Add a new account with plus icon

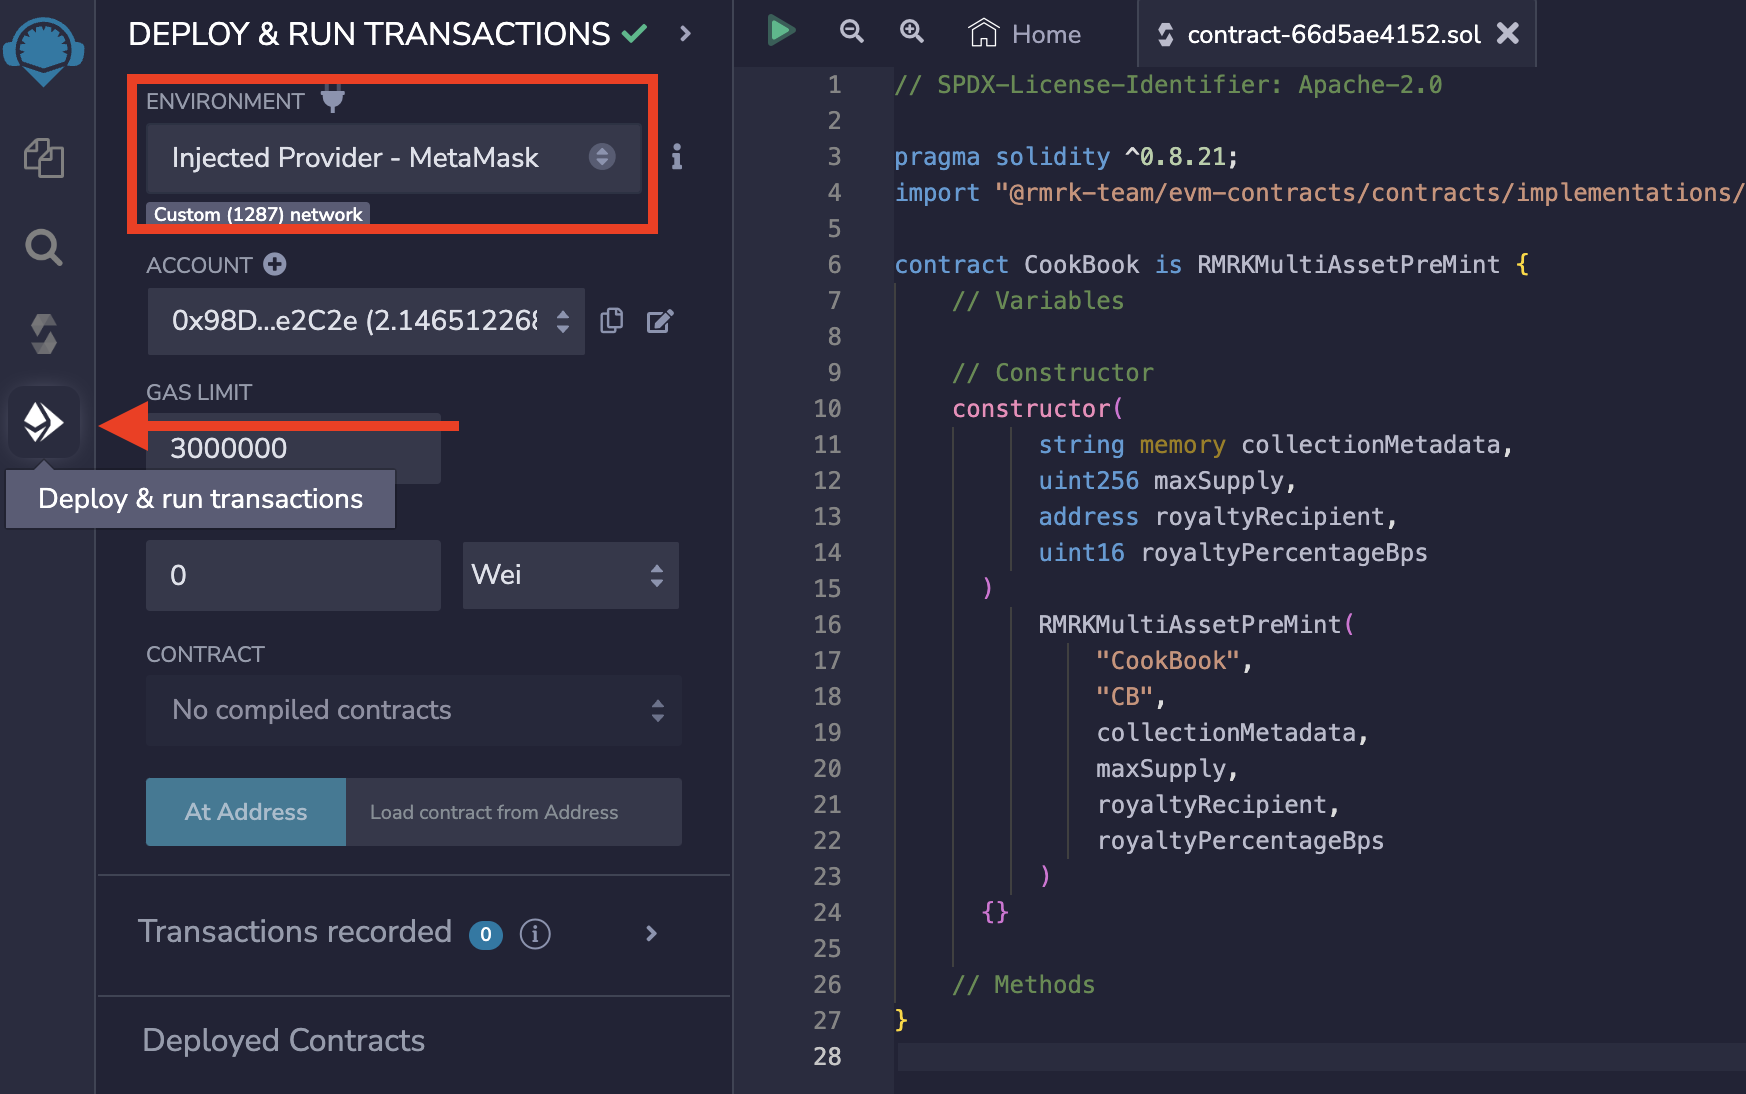click(x=275, y=264)
